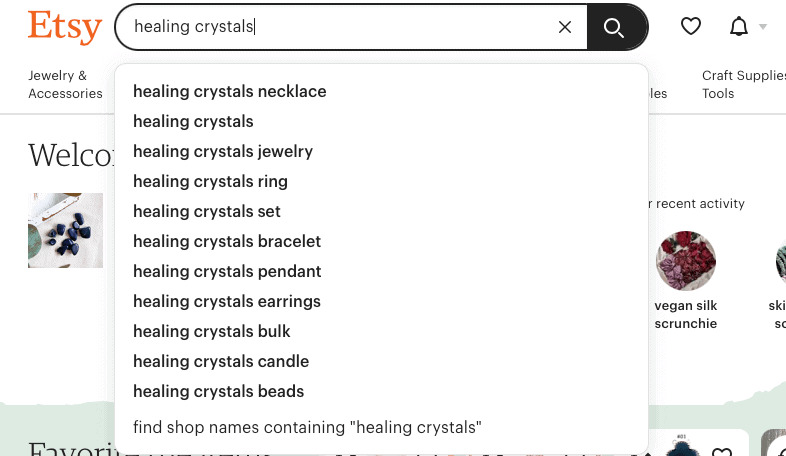Viewport: 786px width, 456px height.
Task: Select "healing crystals set" suggestion
Action: coord(207,211)
